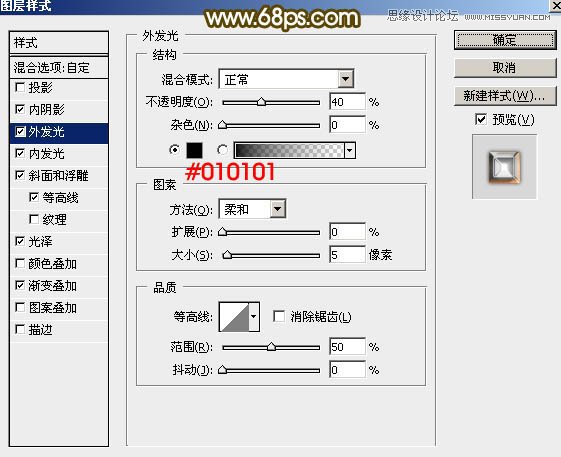The width and height of the screenshot is (561, 457).
Task: Open the 斜面和浮雕 settings panel
Action: pyautogui.click(x=58, y=176)
